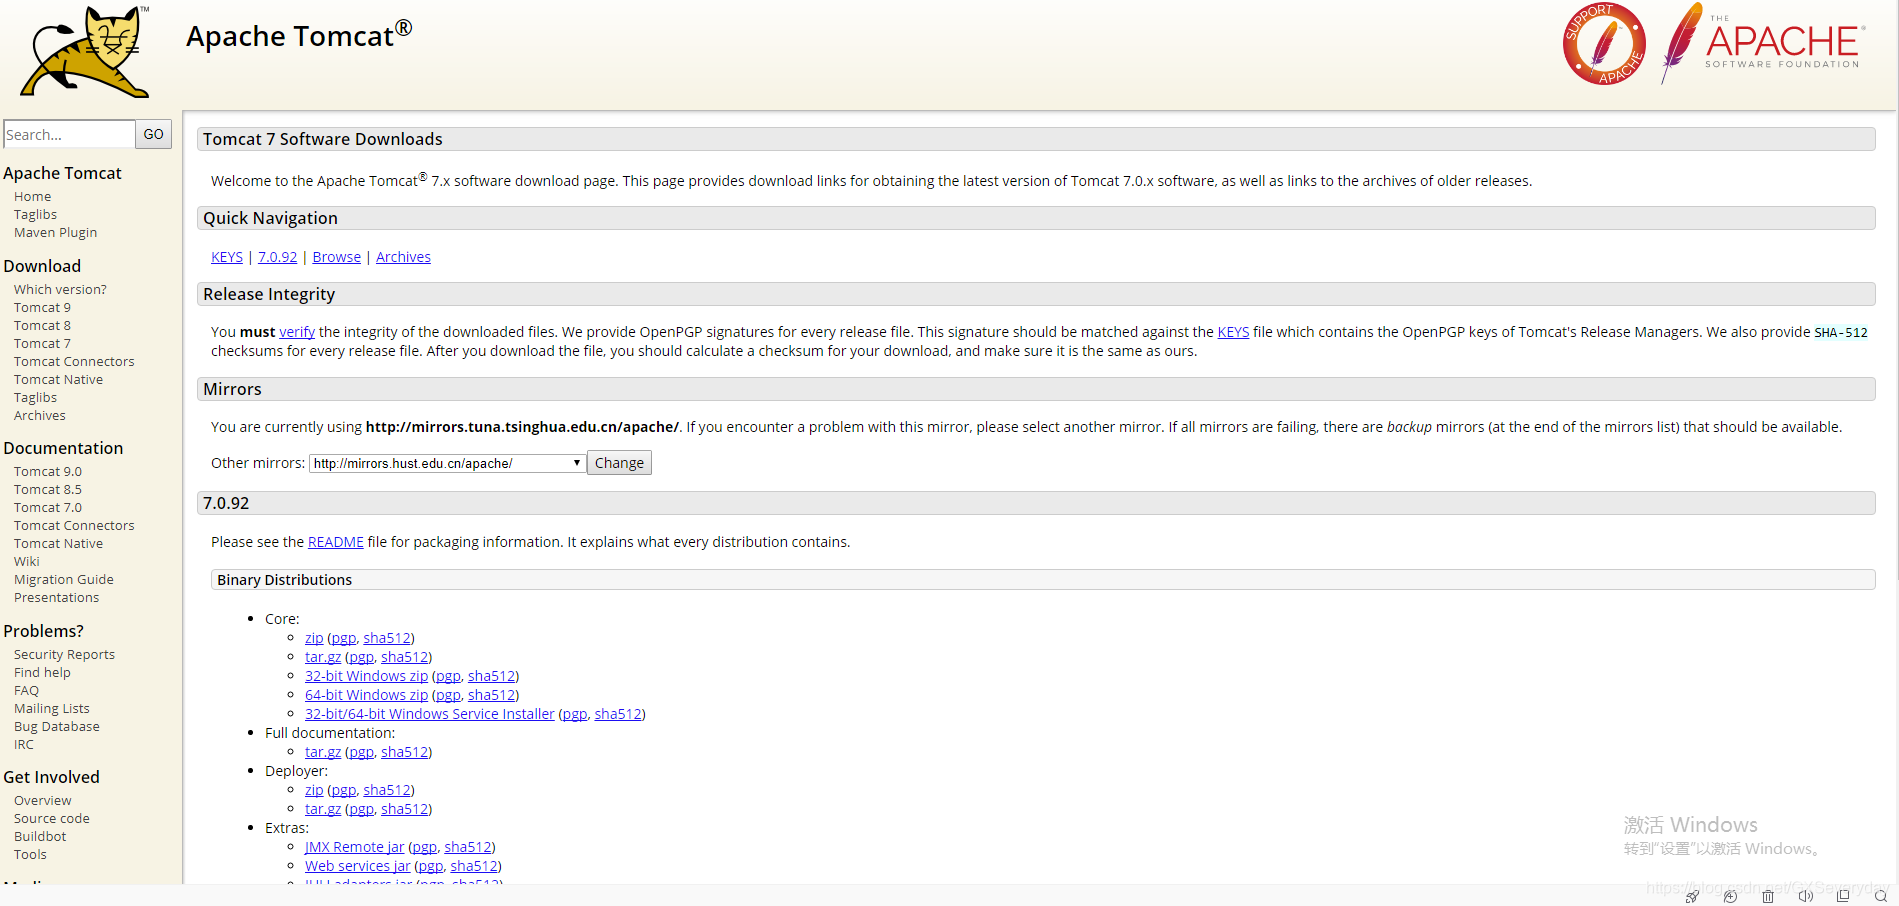Download the Core tar.gz distribution
The width and height of the screenshot is (1899, 906).
pos(323,657)
